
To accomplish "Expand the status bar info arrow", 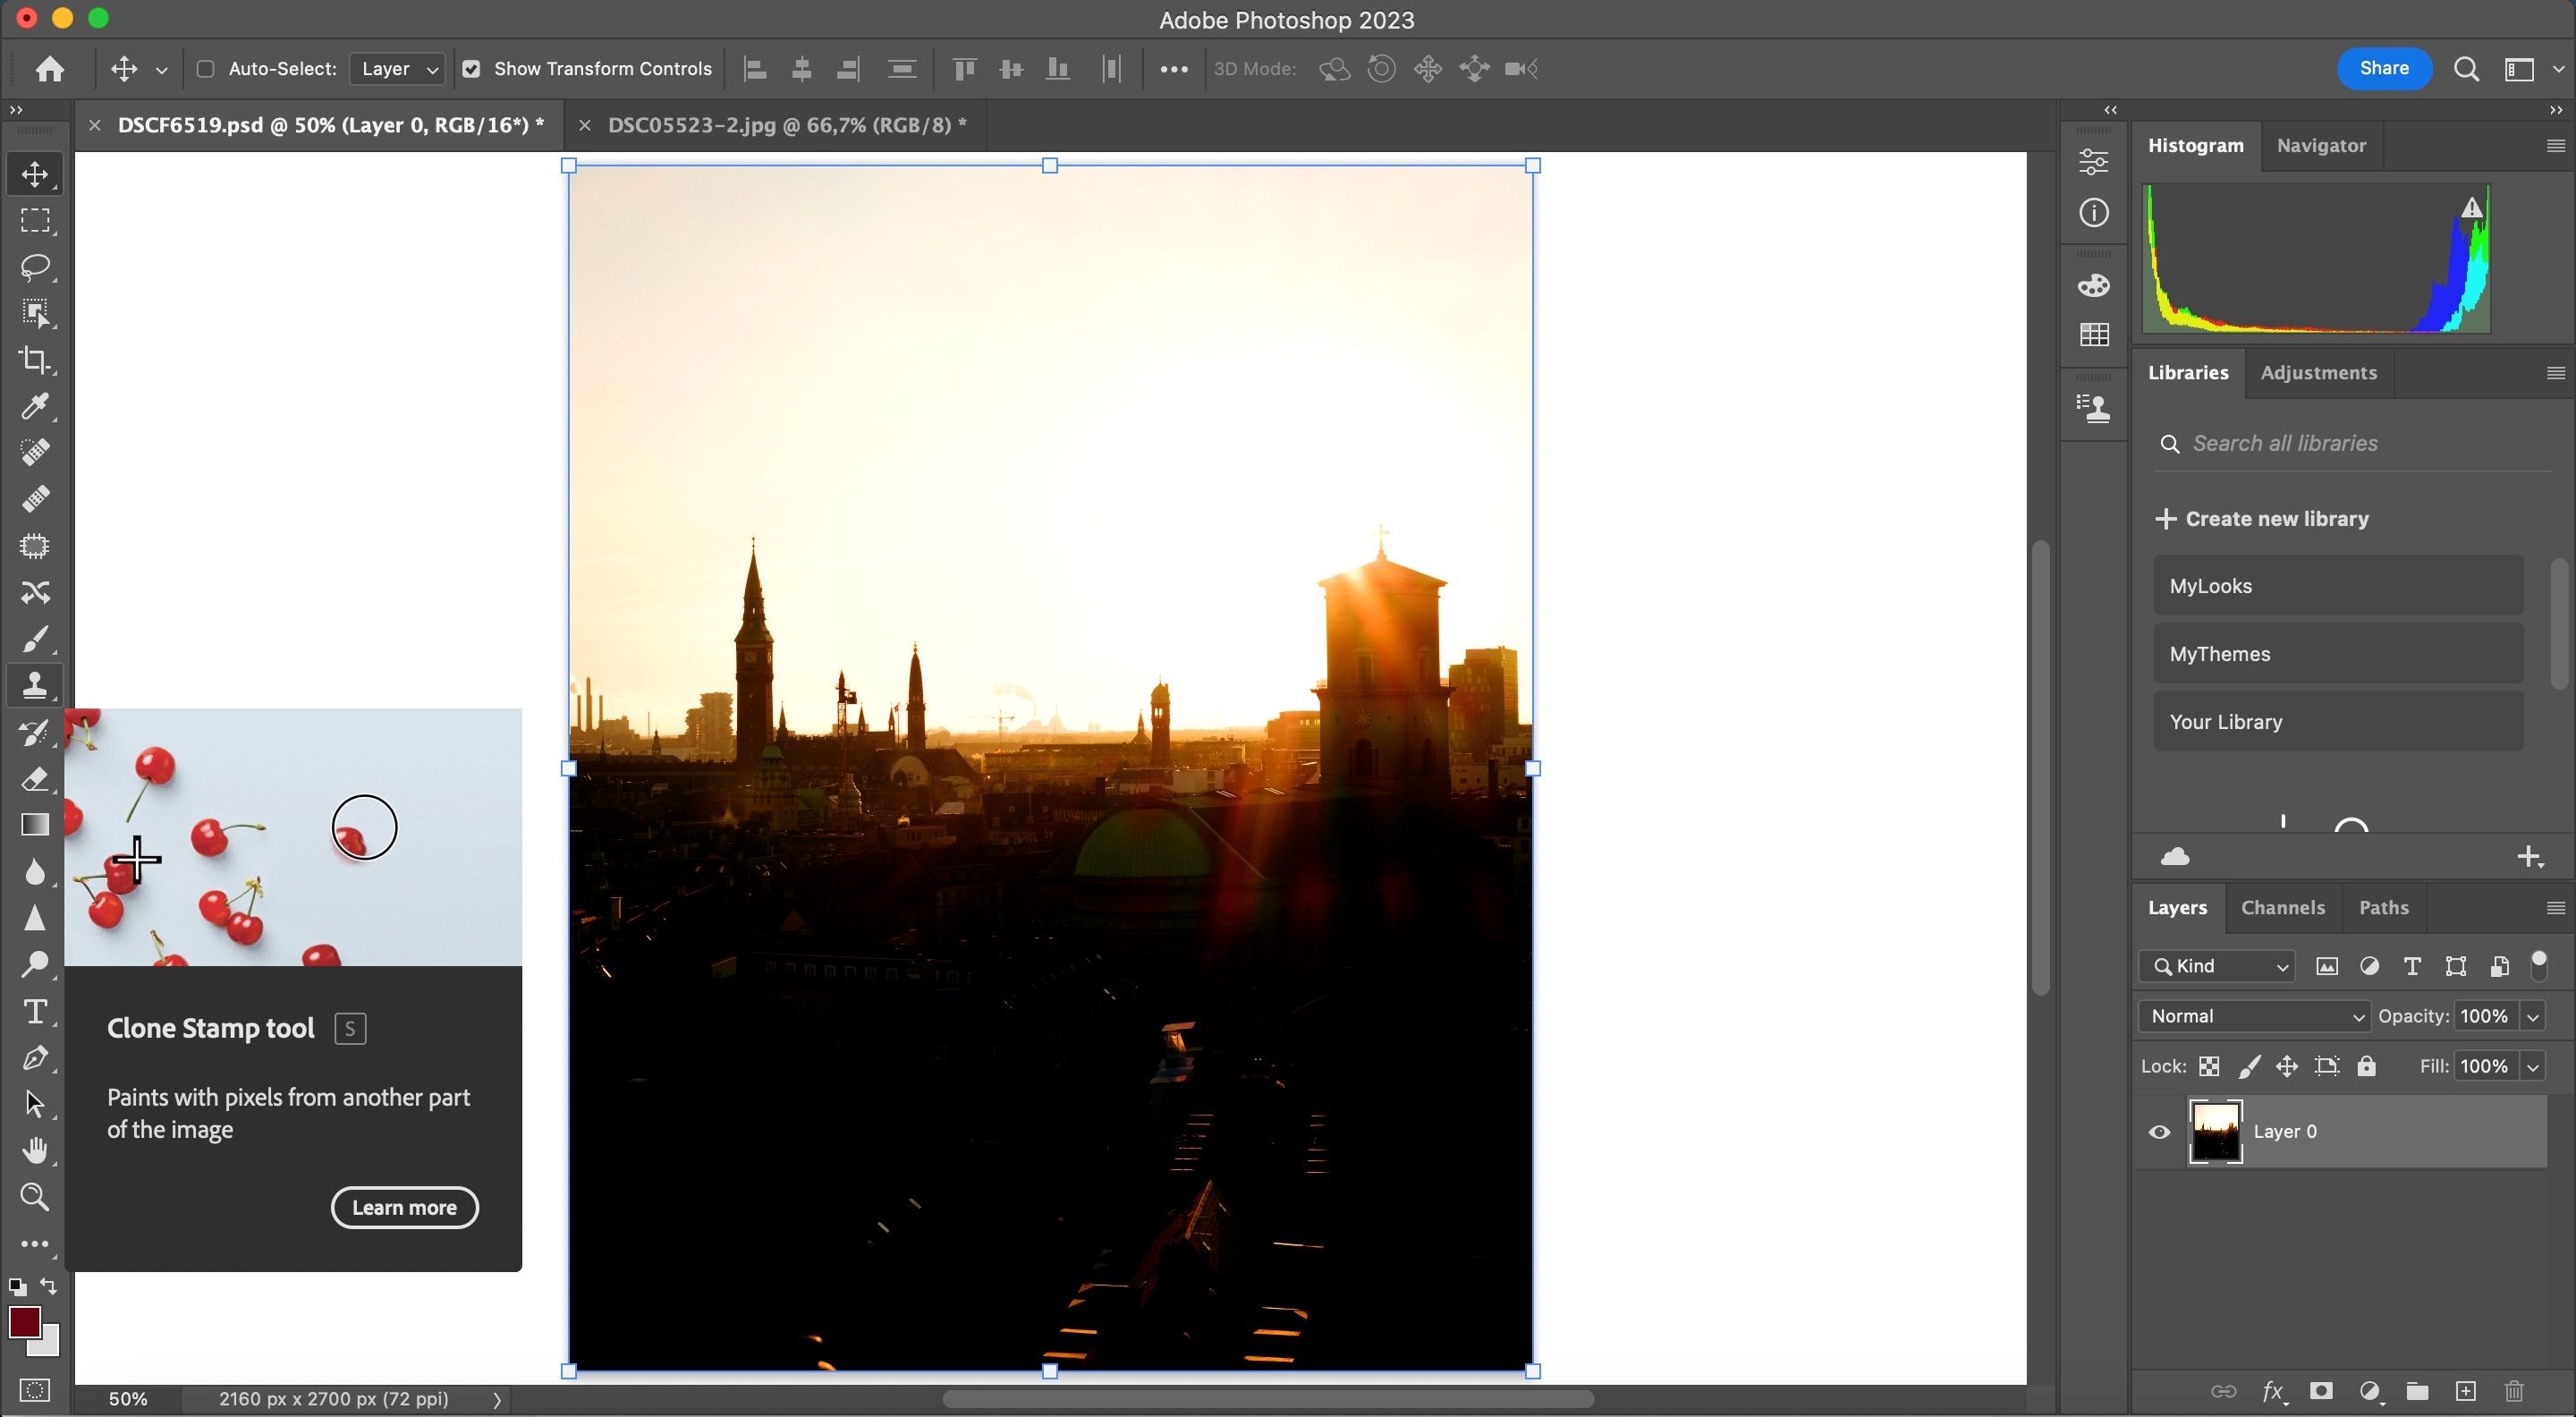I will pyautogui.click(x=497, y=1400).
